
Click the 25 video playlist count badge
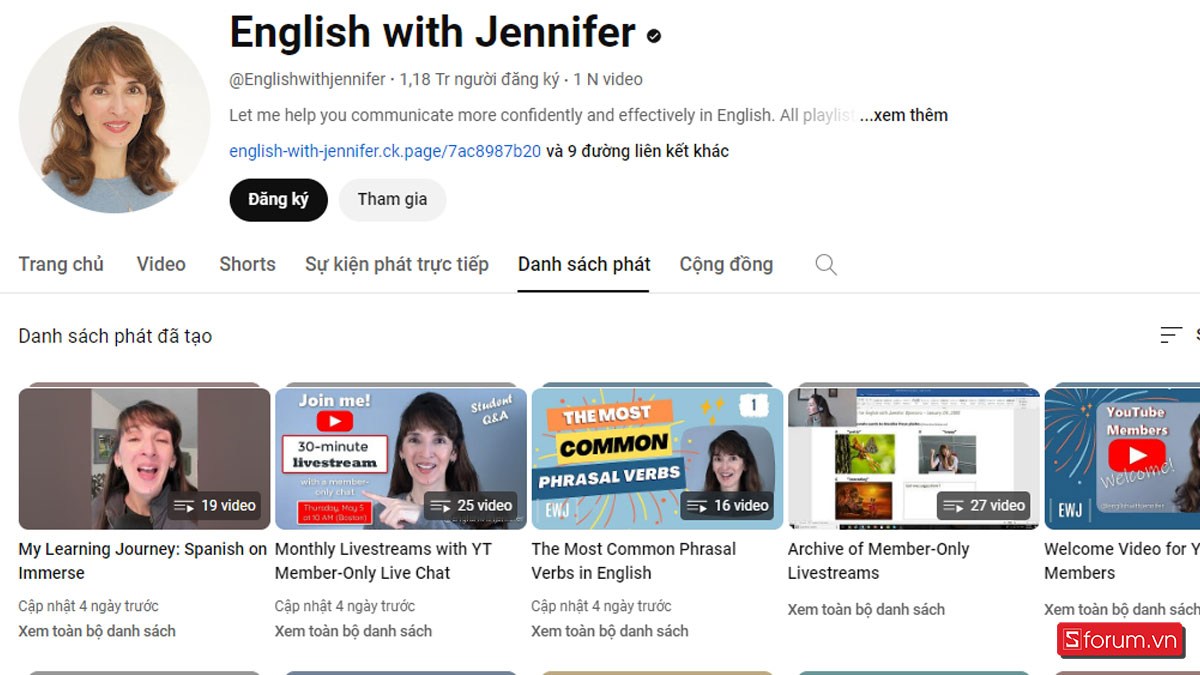coord(471,505)
